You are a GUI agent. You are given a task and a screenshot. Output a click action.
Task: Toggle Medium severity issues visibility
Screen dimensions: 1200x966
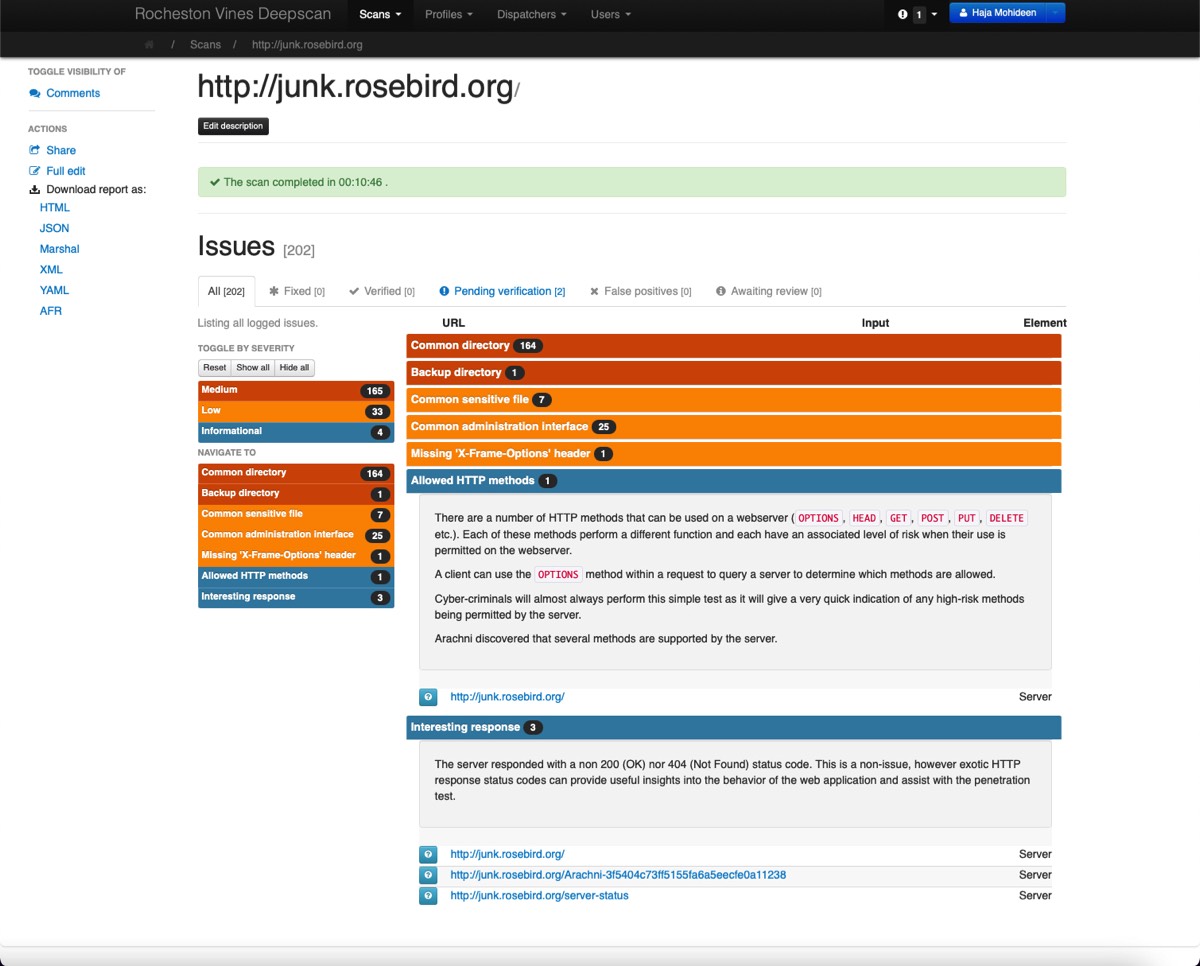tap(295, 390)
